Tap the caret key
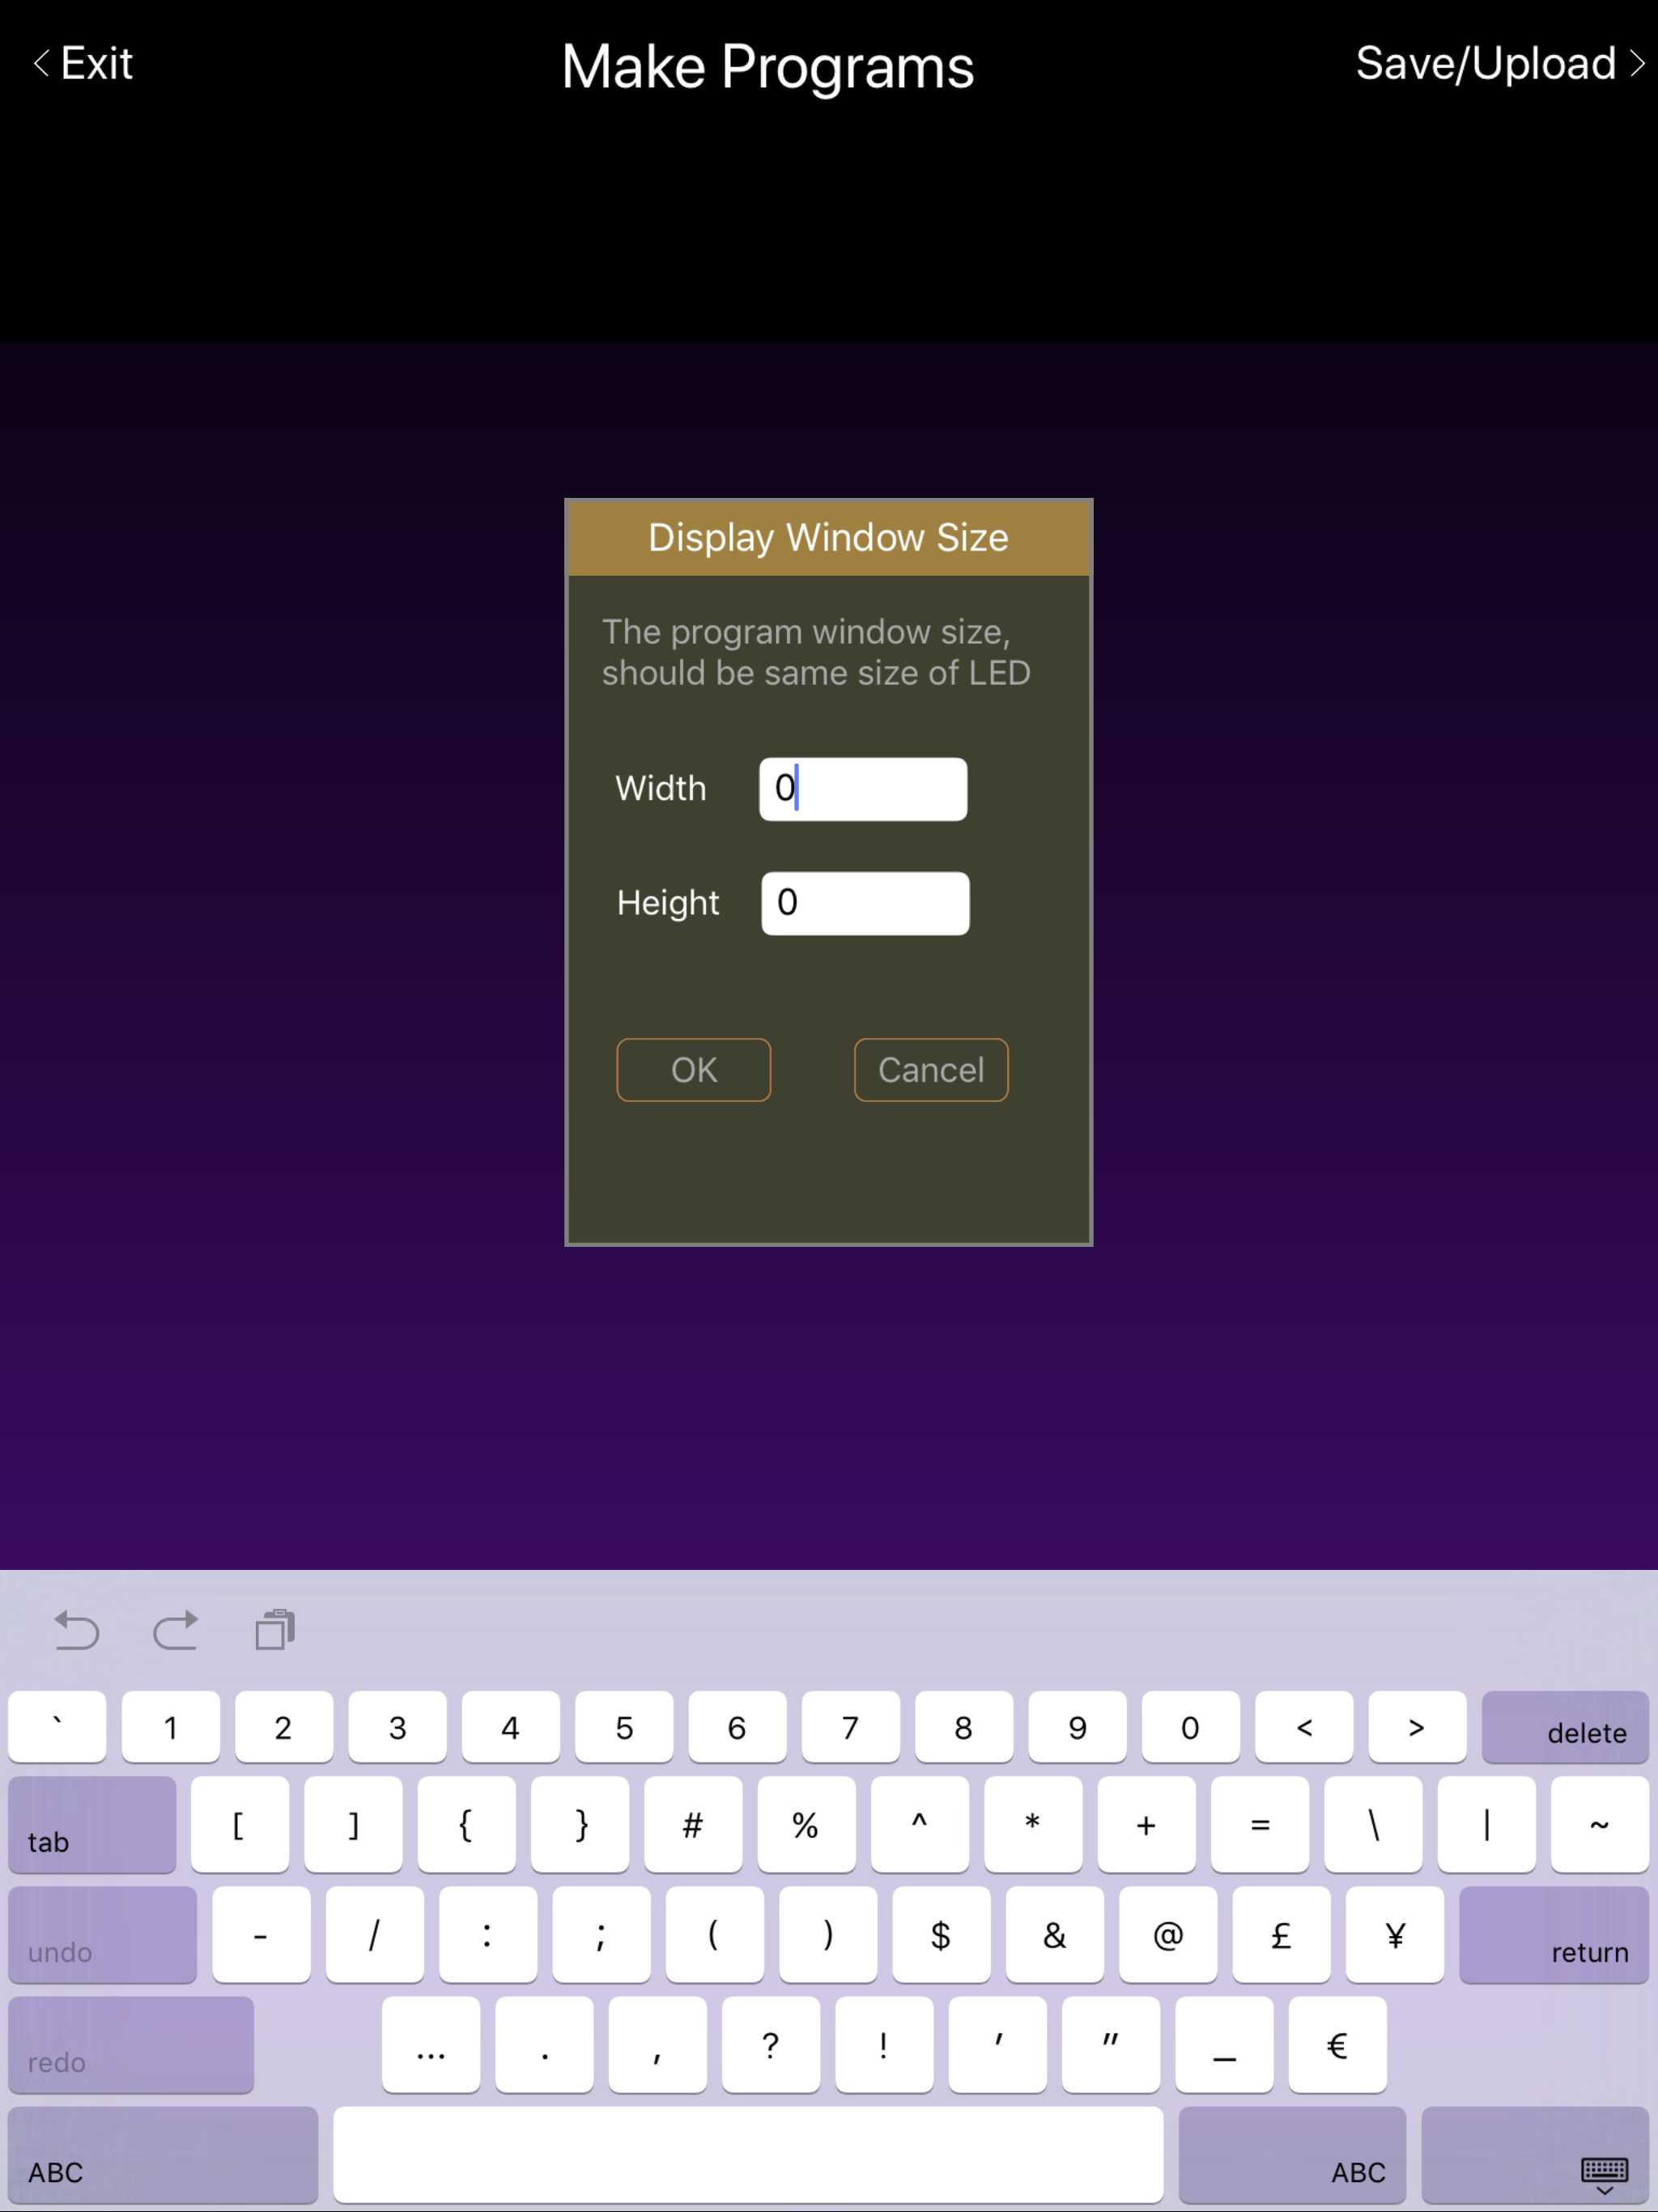This screenshot has width=1658, height=2212. pos(920,1825)
